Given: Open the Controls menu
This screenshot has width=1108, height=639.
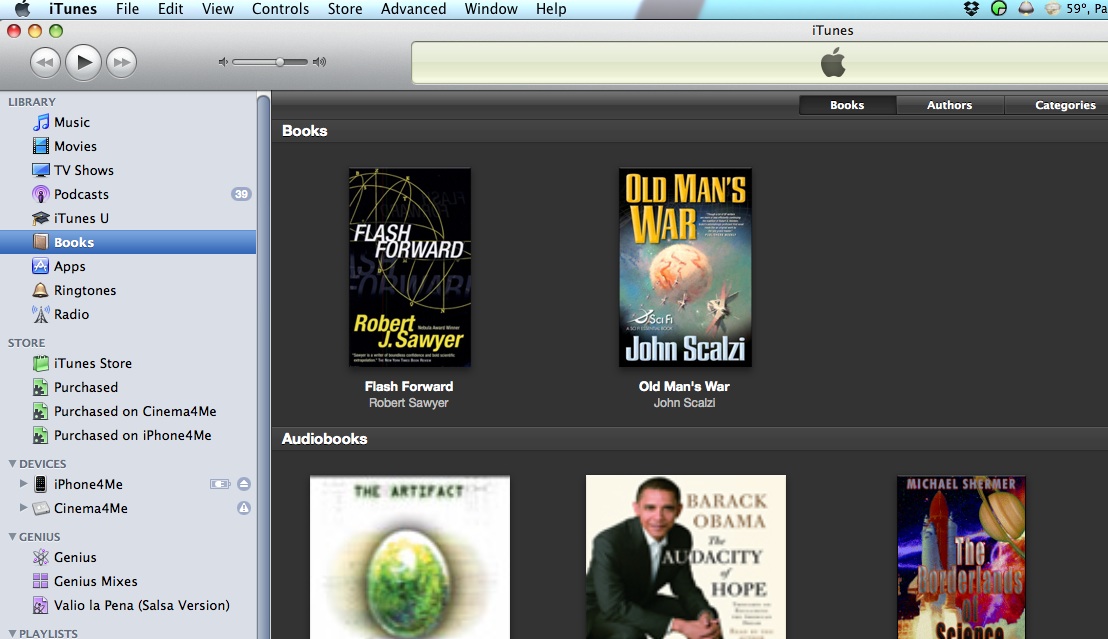Looking at the screenshot, I should click(x=281, y=9).
